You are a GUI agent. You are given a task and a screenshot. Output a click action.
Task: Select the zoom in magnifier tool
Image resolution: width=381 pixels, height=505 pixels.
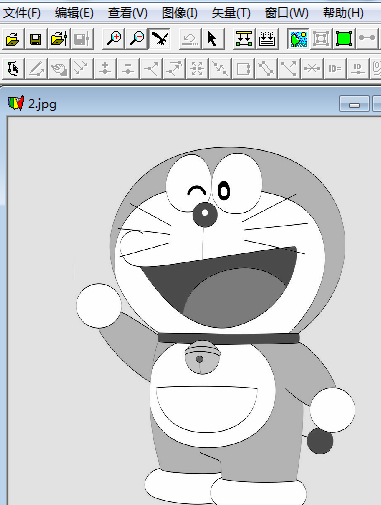point(114,39)
